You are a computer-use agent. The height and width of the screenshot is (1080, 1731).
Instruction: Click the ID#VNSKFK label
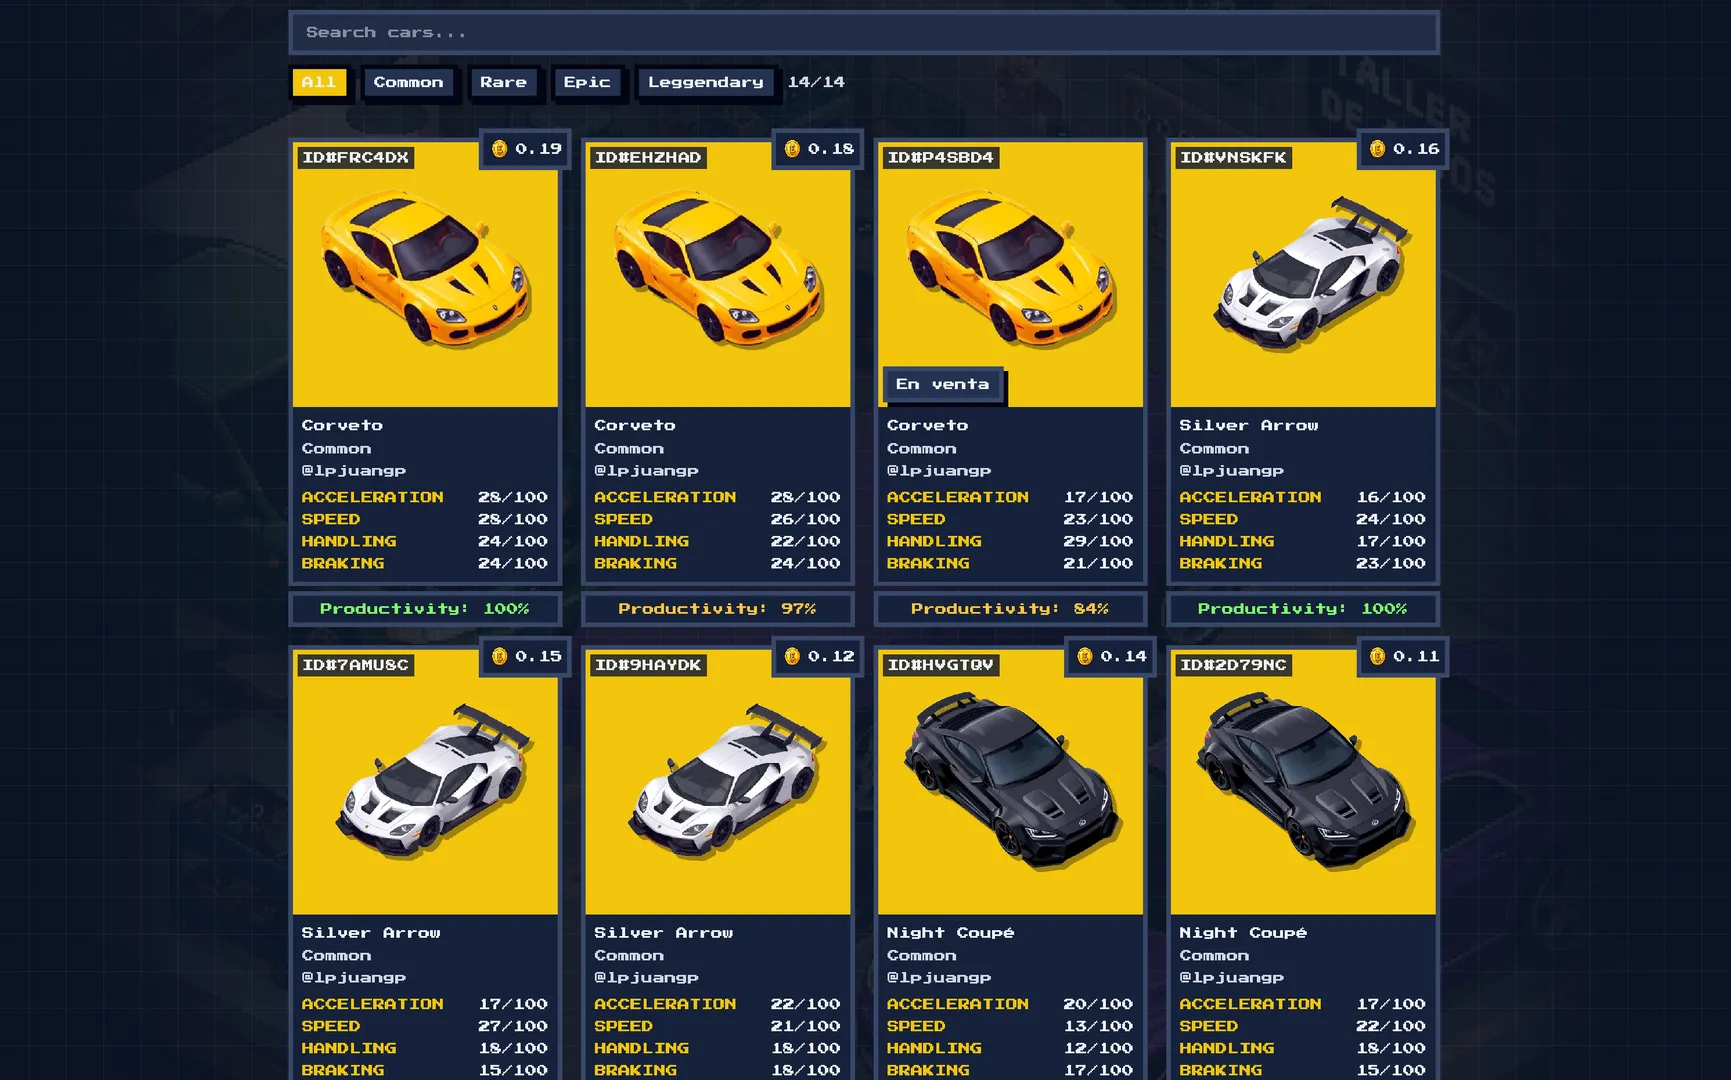1233,157
